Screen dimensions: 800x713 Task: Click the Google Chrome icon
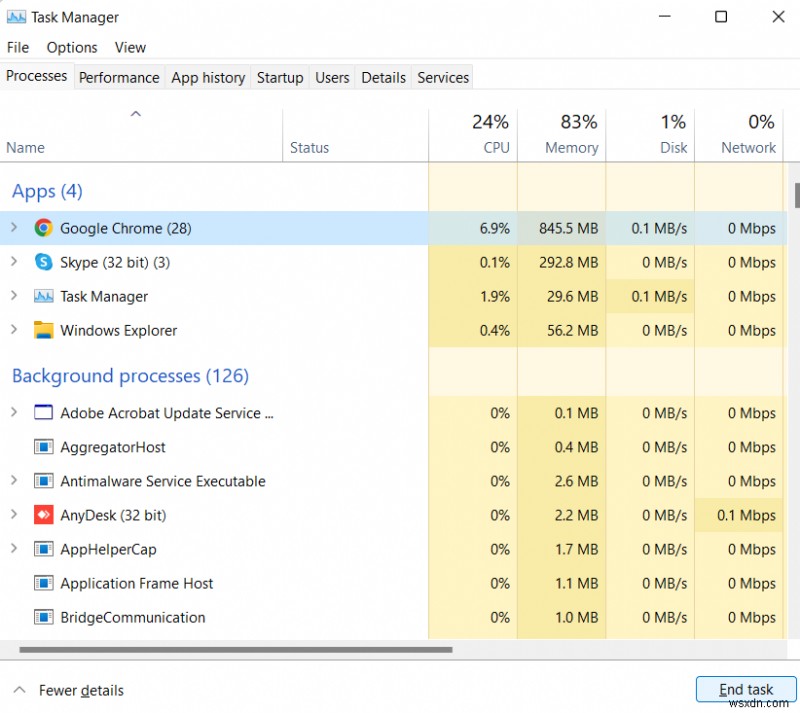tap(43, 228)
